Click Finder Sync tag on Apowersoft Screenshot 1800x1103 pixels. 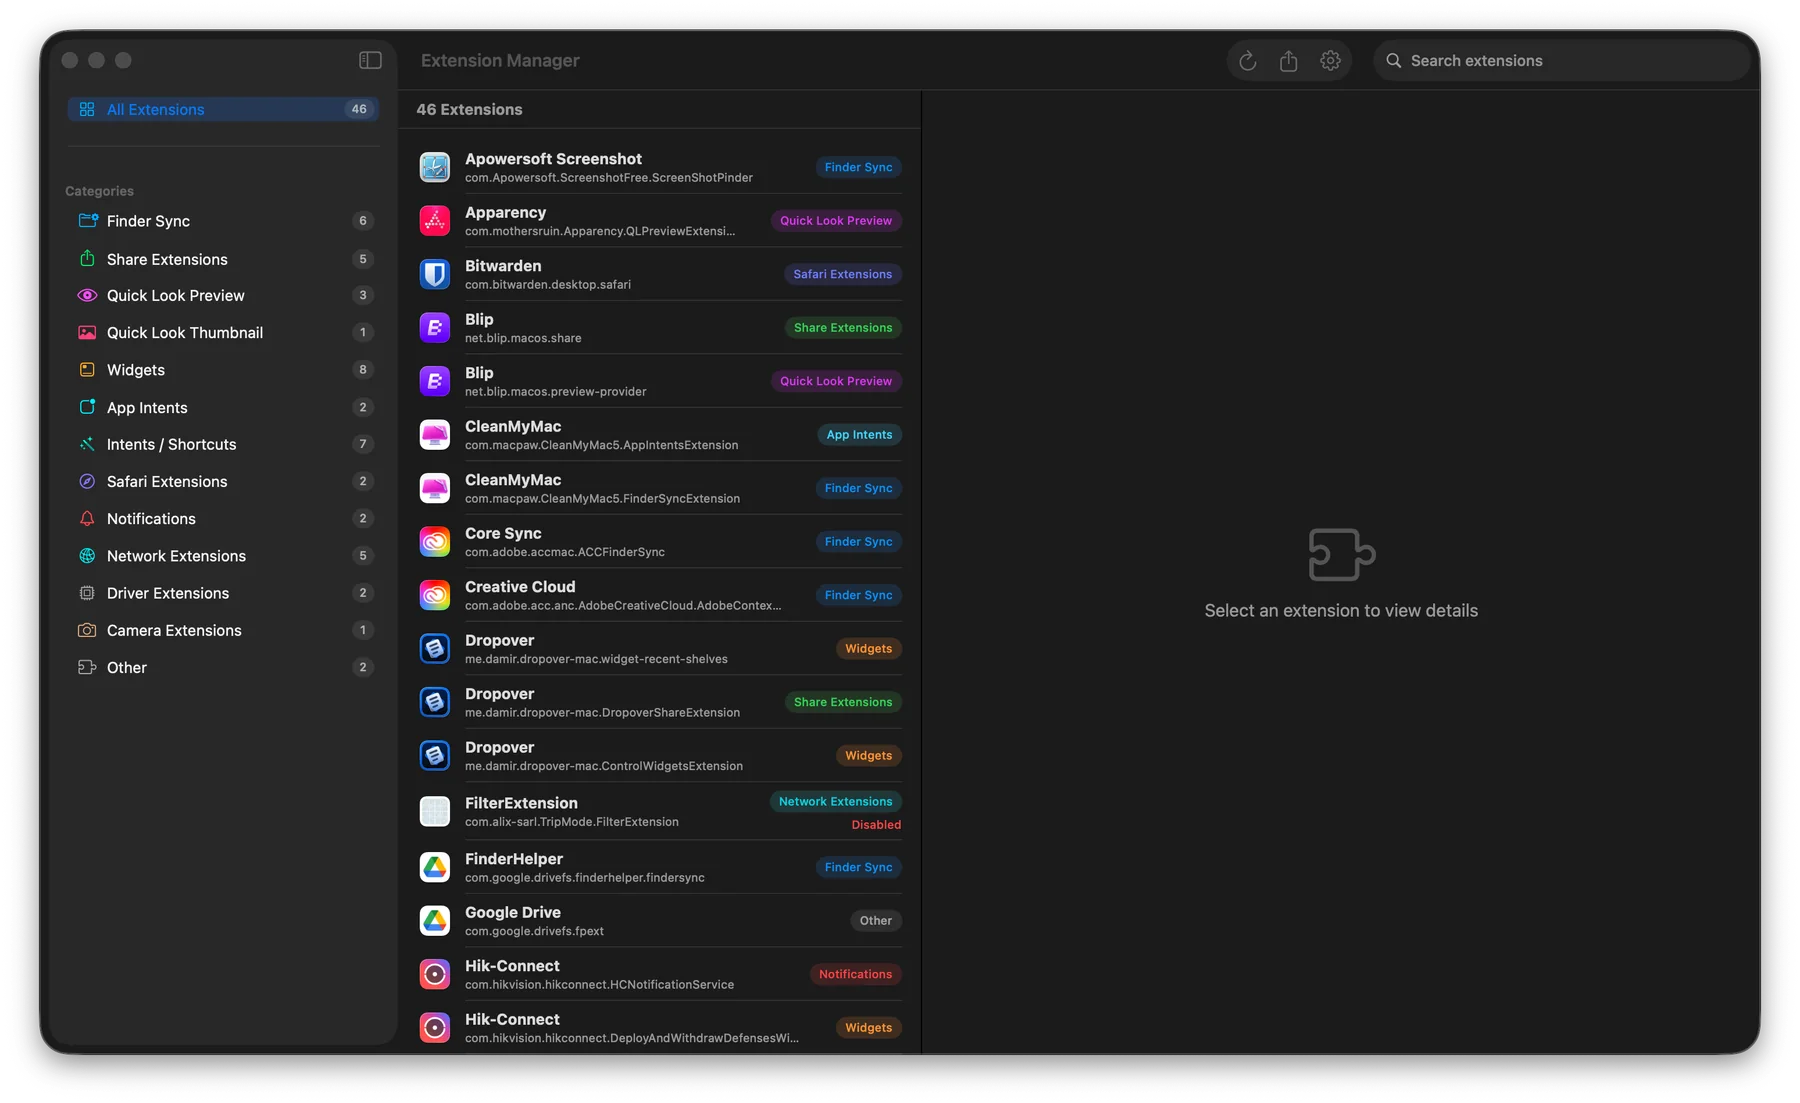point(858,167)
